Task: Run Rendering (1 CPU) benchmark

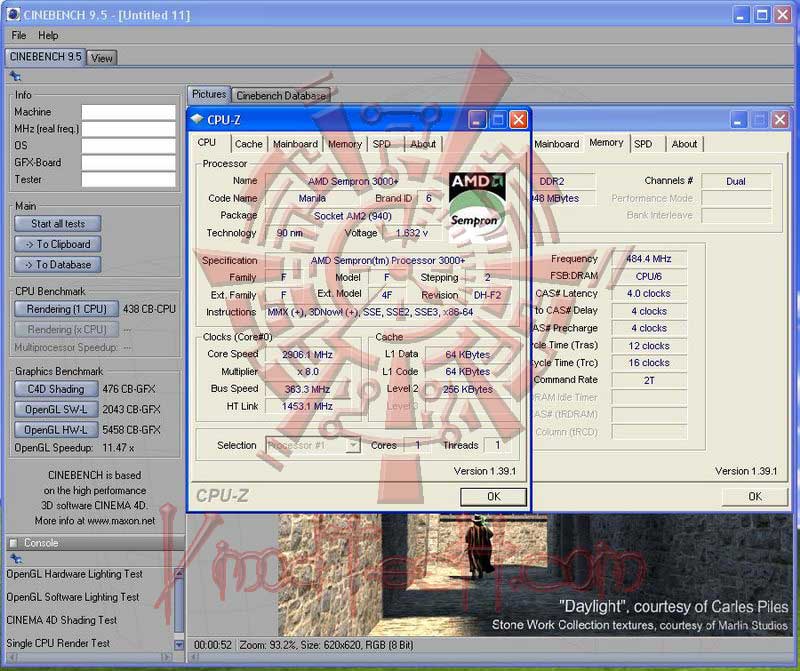Action: [66, 309]
